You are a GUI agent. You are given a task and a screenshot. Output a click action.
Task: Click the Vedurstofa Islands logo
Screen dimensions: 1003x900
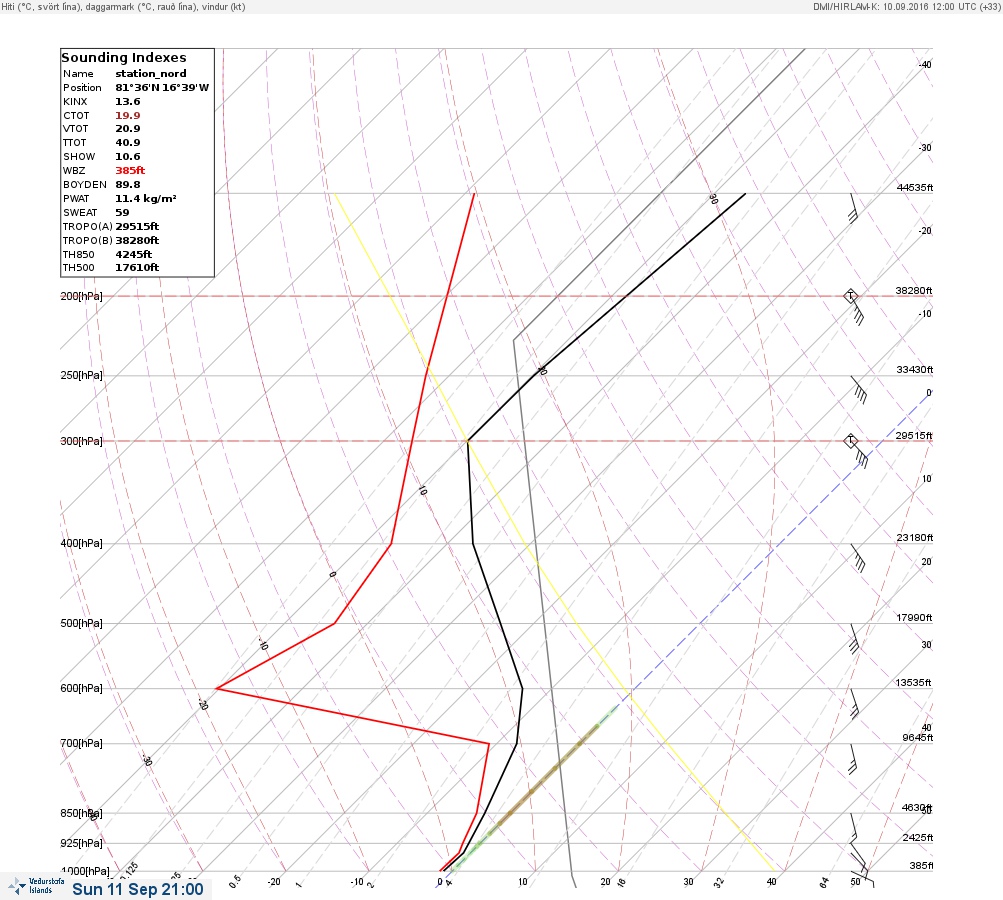click(x=36, y=885)
